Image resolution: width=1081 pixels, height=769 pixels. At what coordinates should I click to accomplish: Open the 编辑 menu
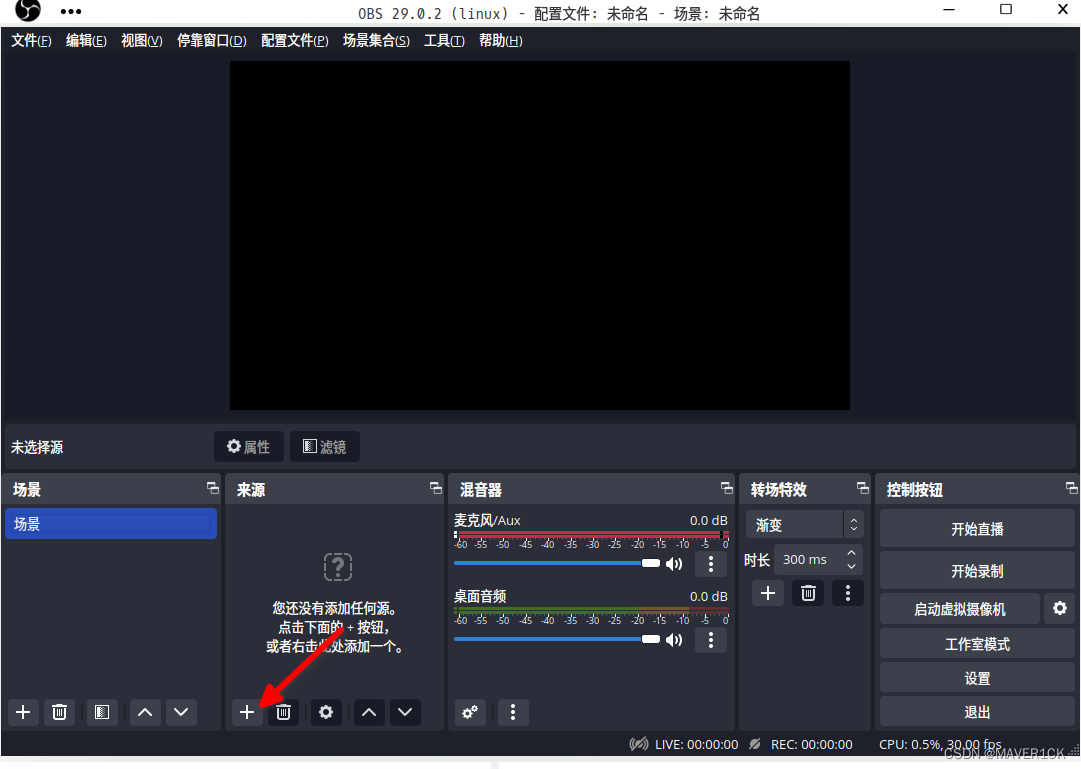click(86, 41)
